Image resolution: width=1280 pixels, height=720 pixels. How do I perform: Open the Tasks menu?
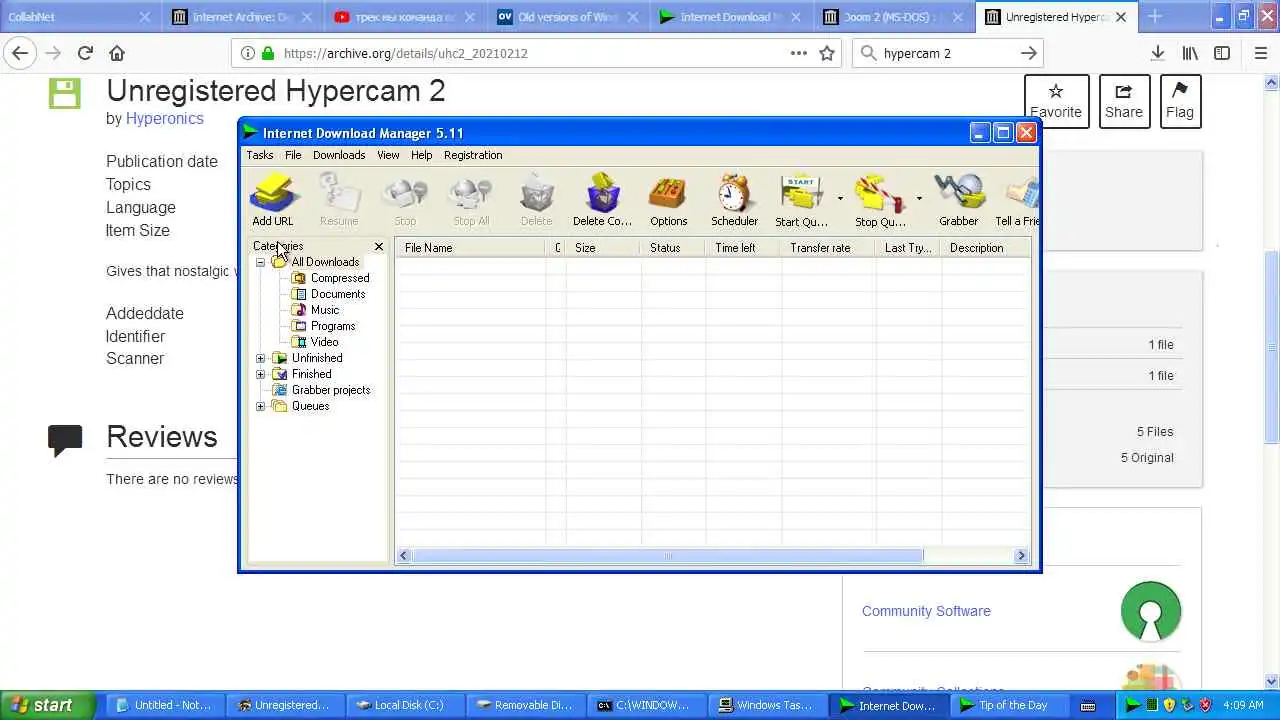click(x=260, y=155)
